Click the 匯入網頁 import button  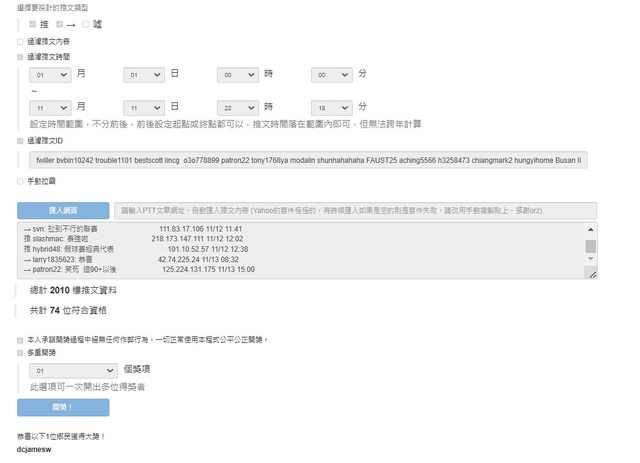point(62,210)
